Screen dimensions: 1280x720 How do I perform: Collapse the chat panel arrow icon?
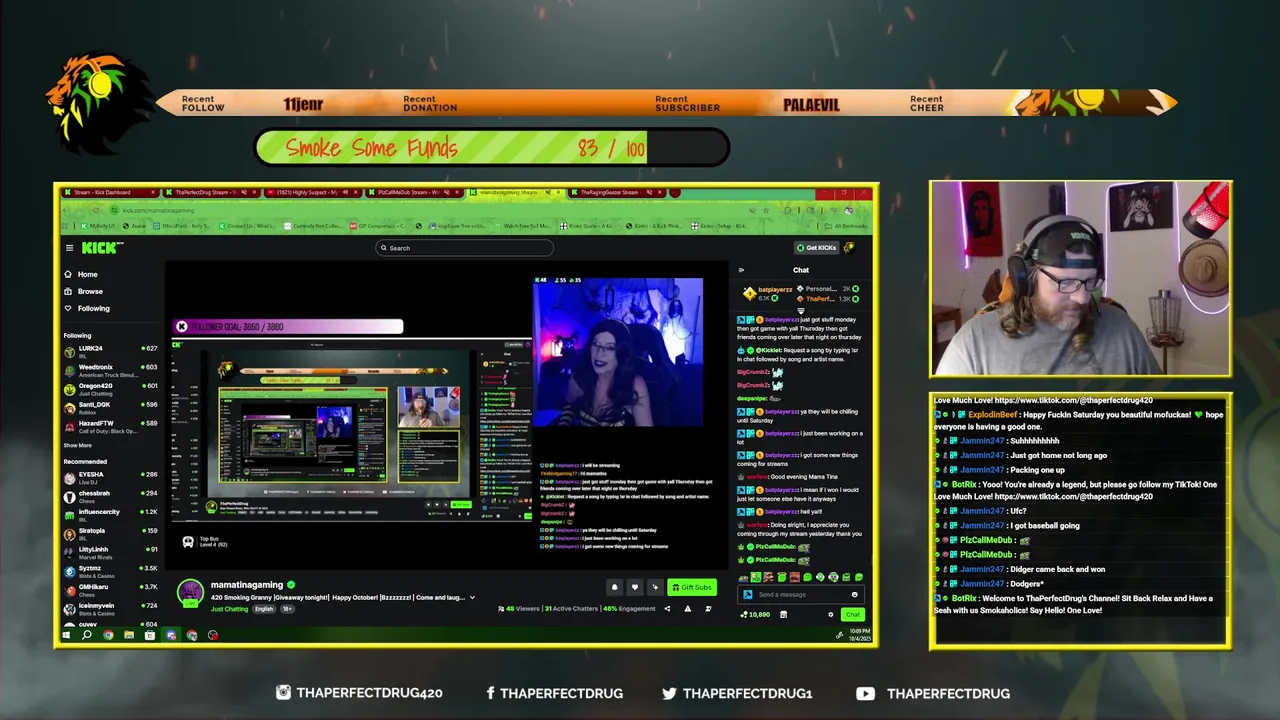point(741,270)
